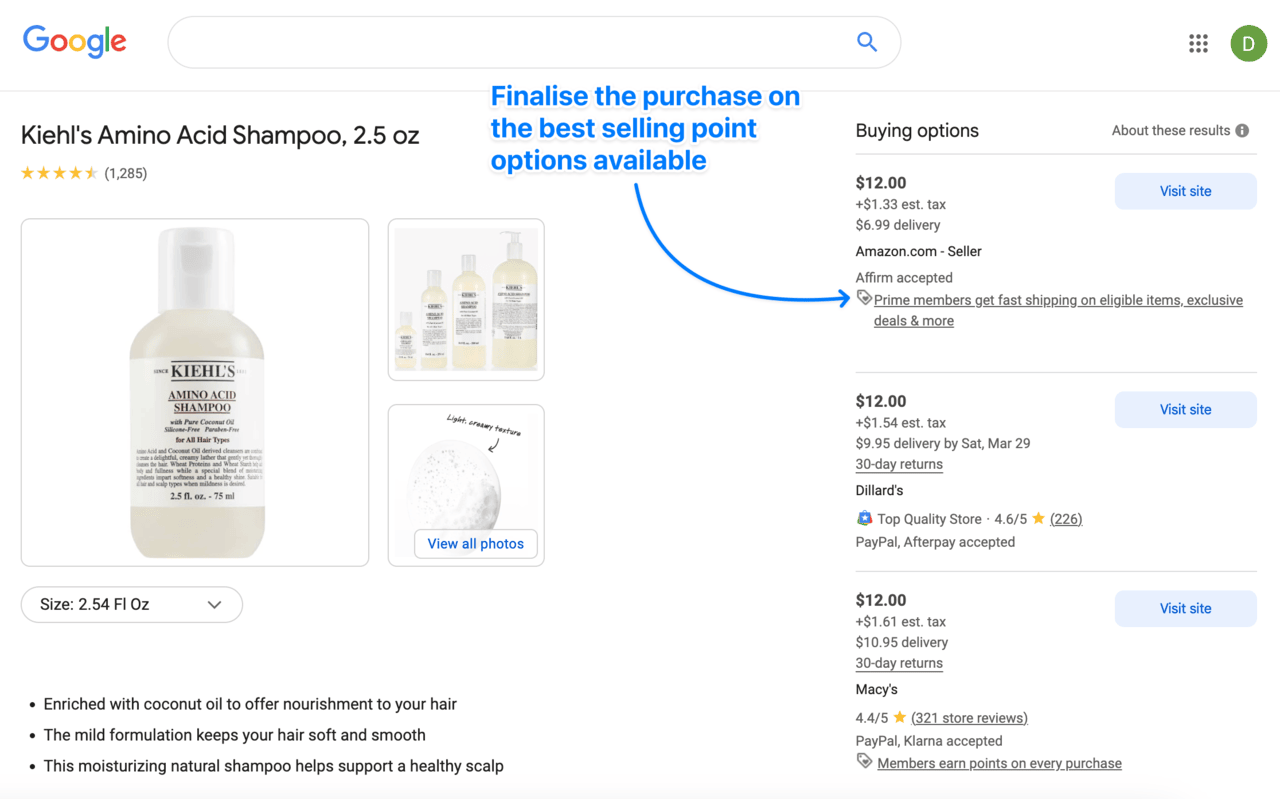The width and height of the screenshot is (1280, 800).
Task: Open the account profile avatar
Action: point(1248,43)
